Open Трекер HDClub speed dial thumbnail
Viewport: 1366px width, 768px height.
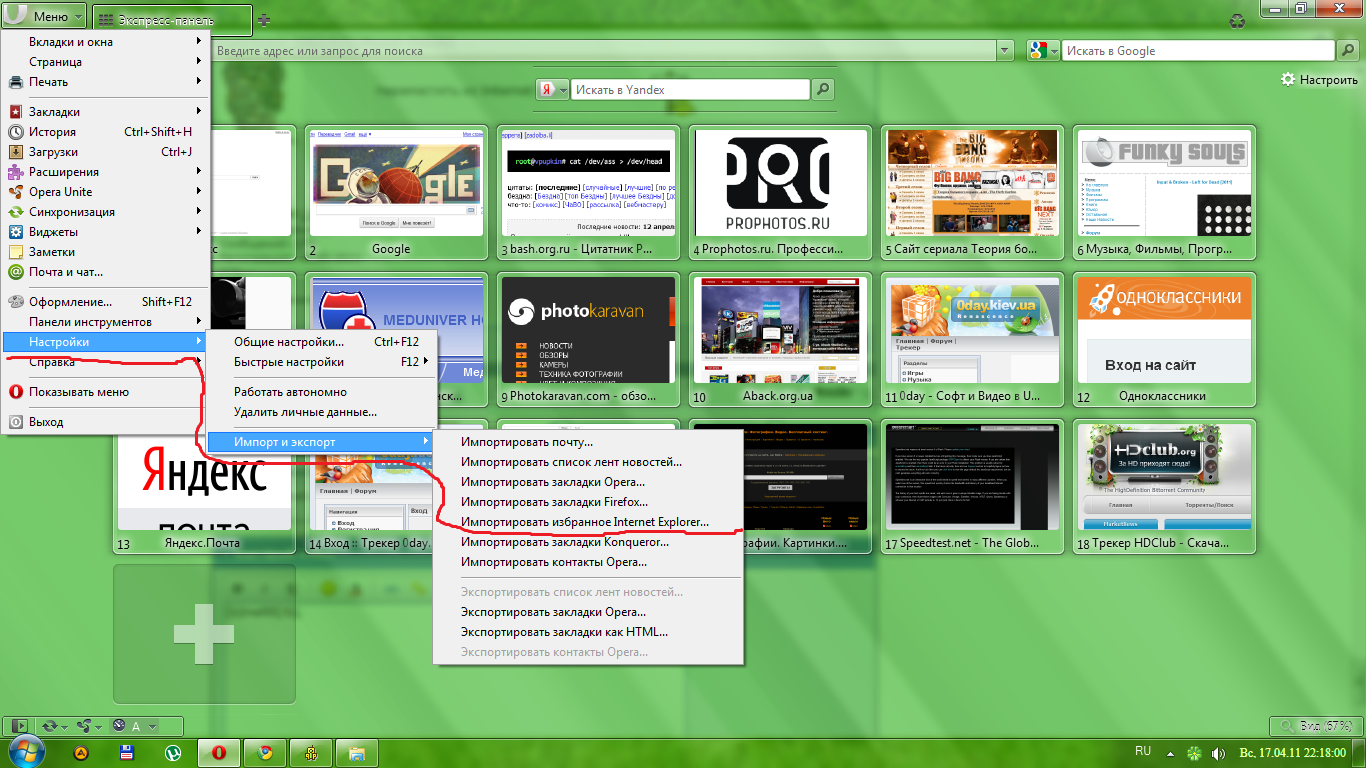(1164, 487)
